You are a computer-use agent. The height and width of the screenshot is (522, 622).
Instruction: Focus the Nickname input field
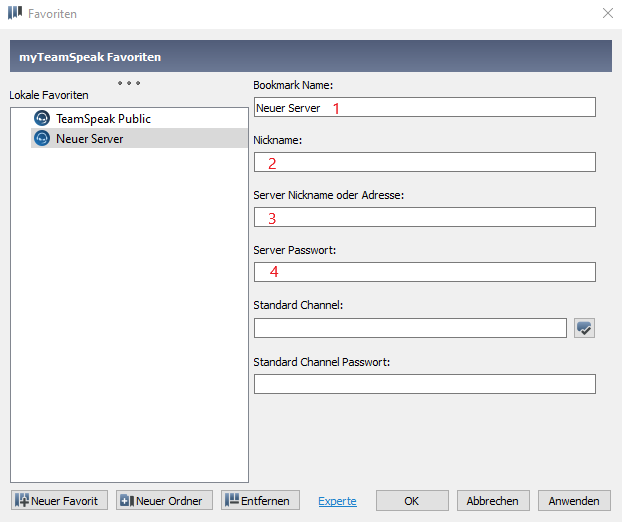coord(425,162)
